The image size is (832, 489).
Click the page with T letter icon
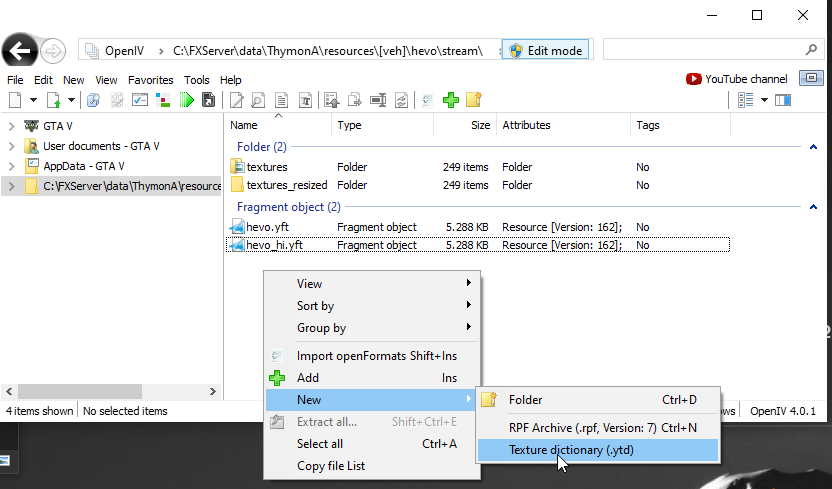(x=305, y=100)
